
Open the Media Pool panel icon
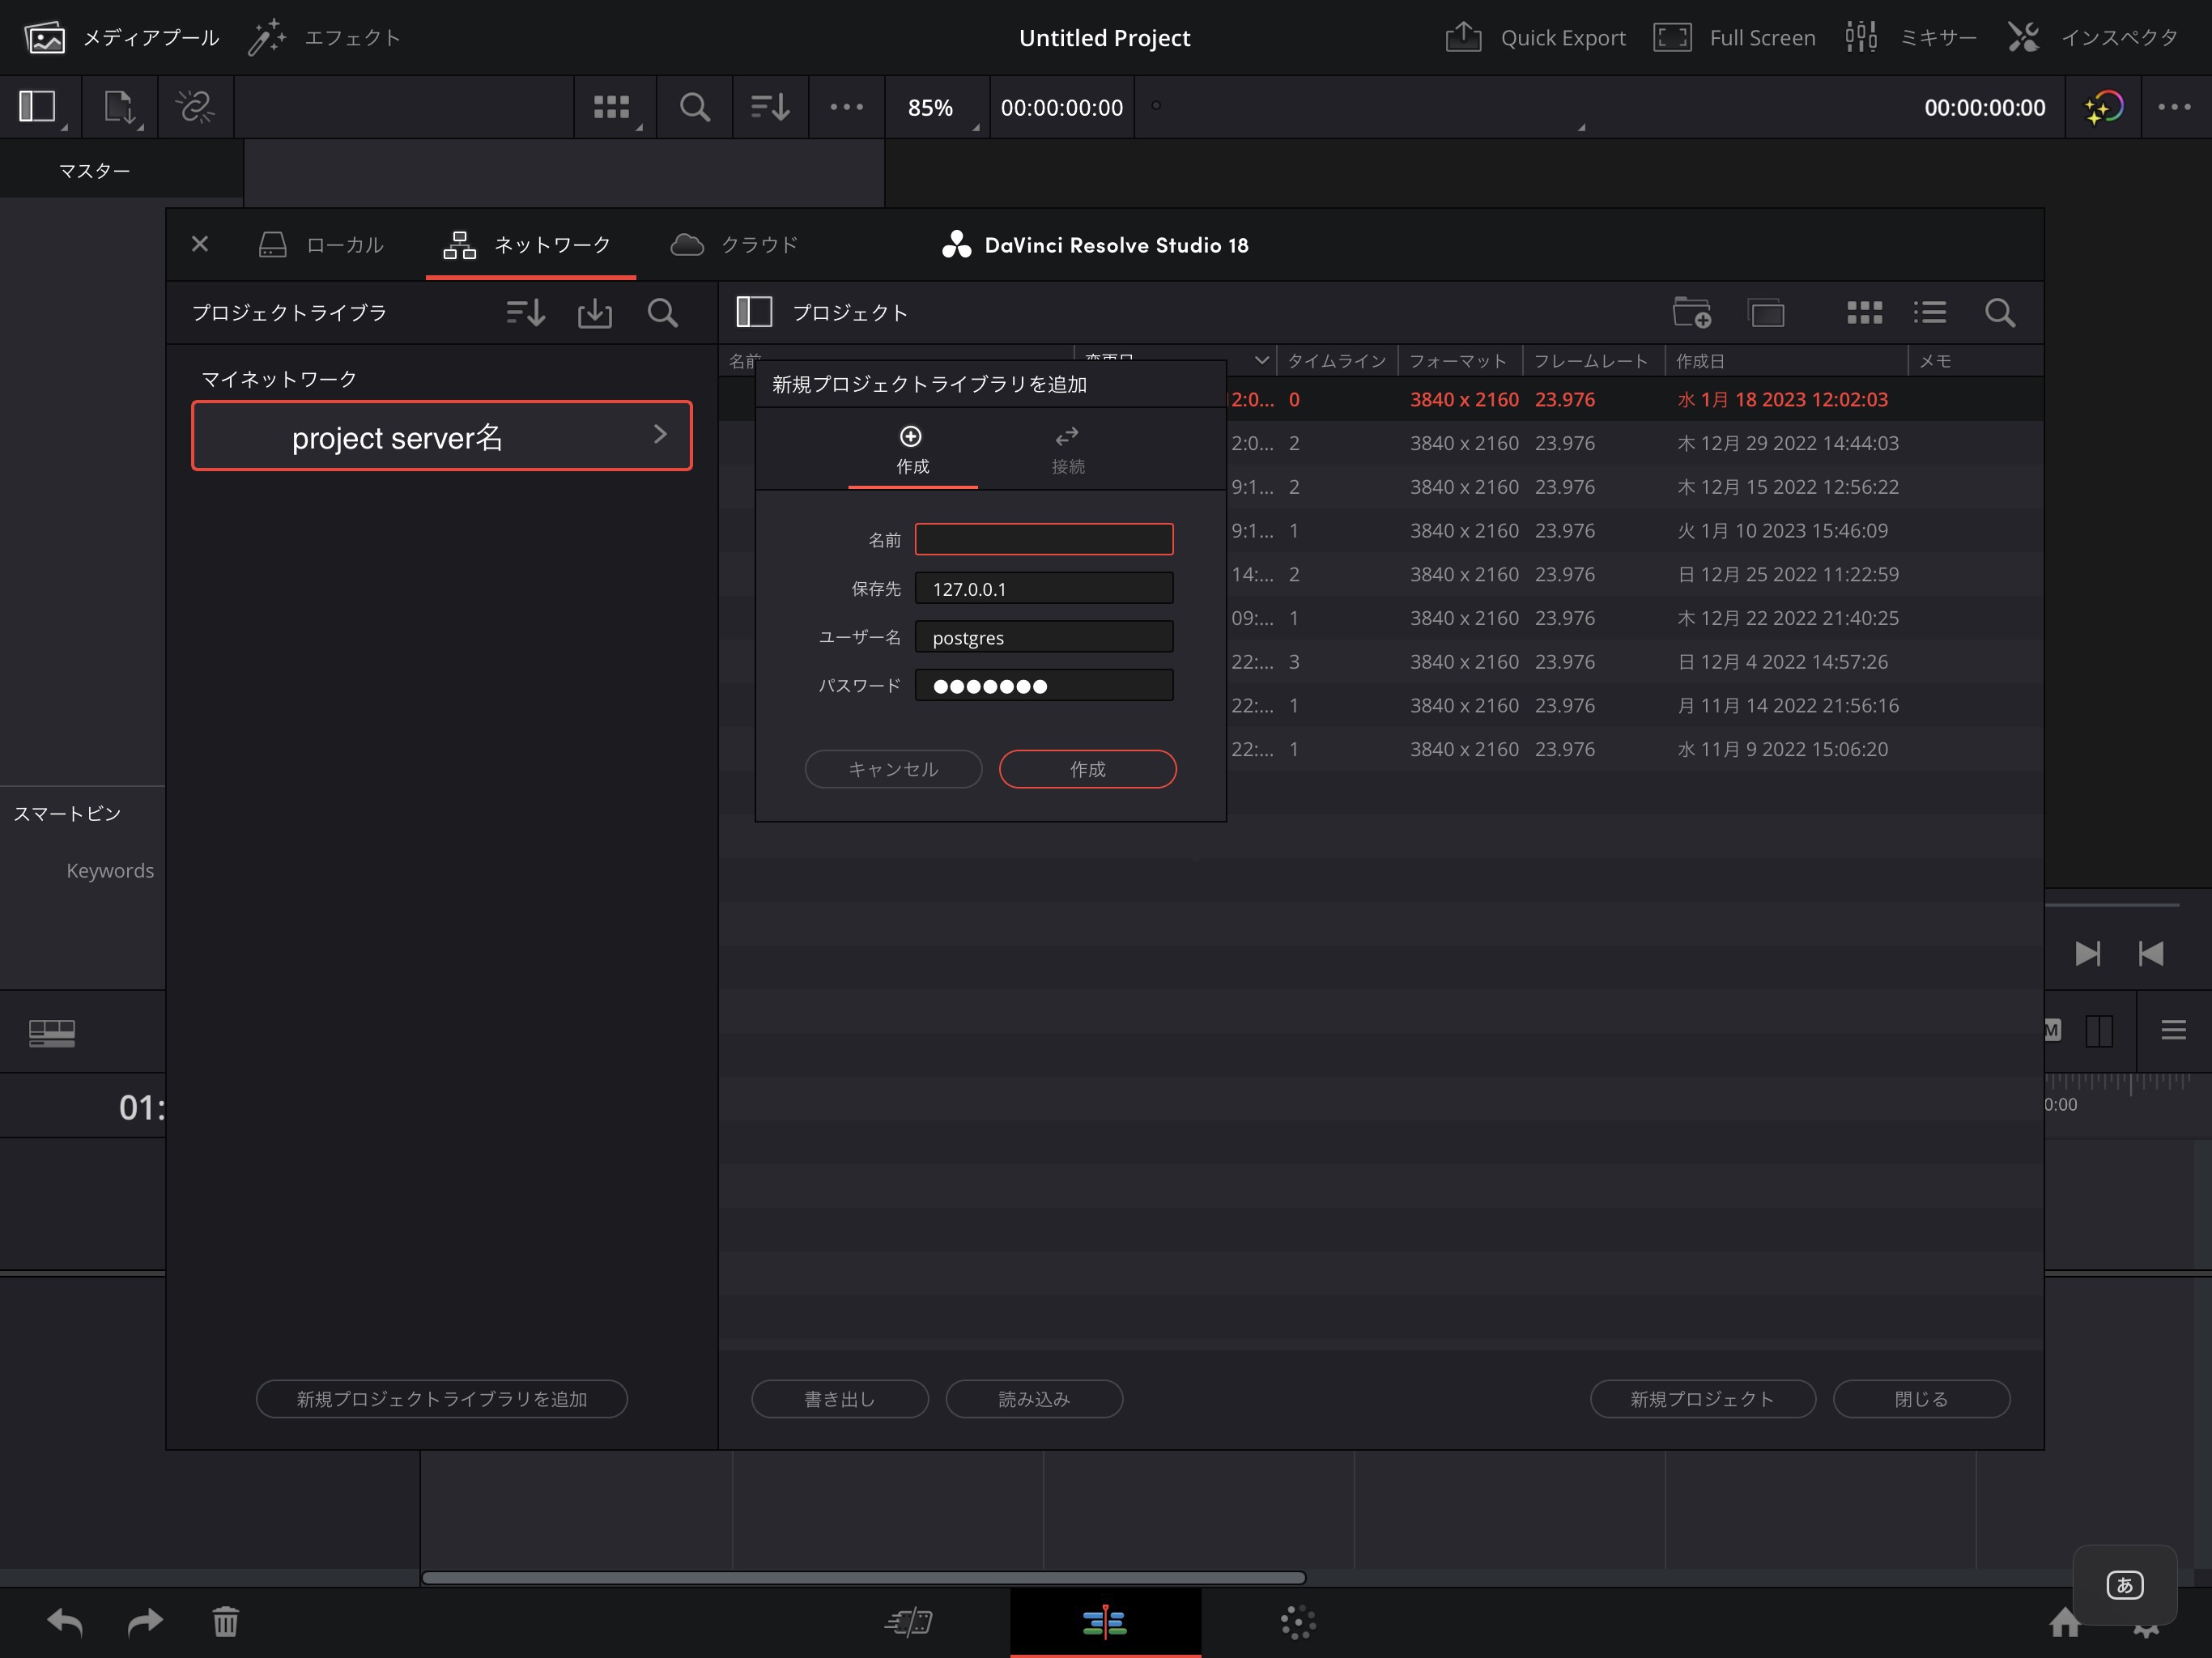(44, 38)
